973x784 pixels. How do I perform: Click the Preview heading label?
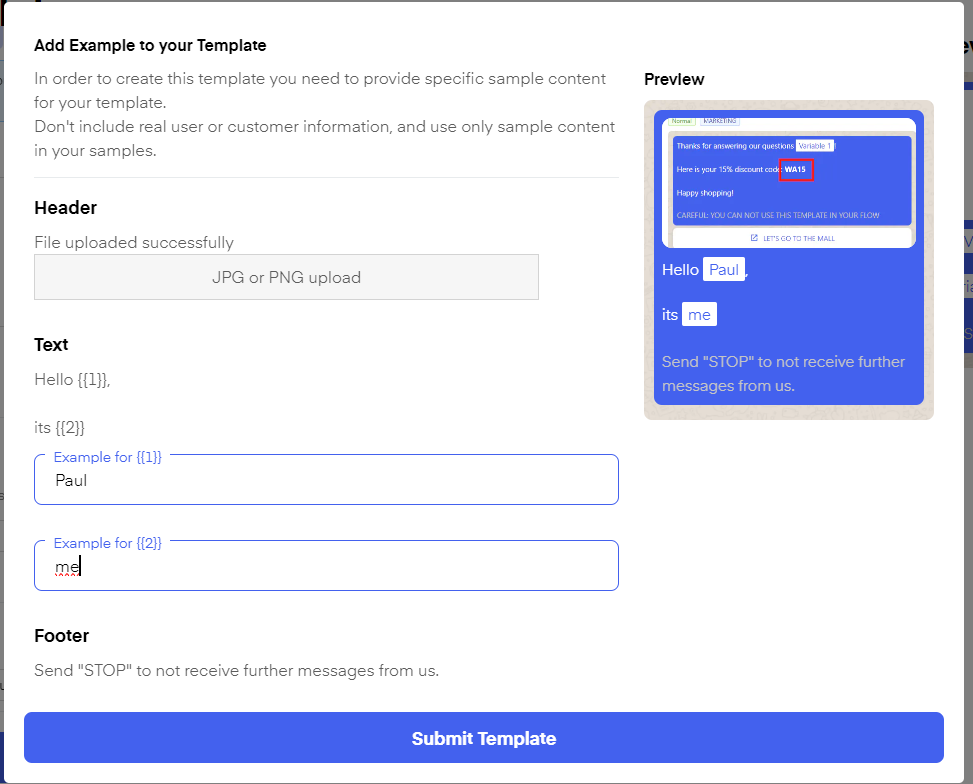[674, 79]
